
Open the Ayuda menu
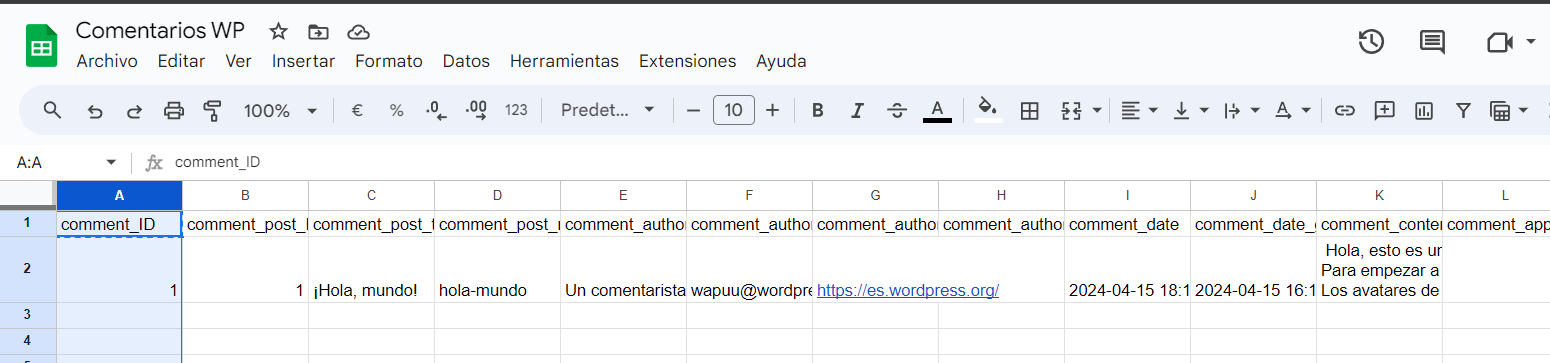tap(781, 61)
